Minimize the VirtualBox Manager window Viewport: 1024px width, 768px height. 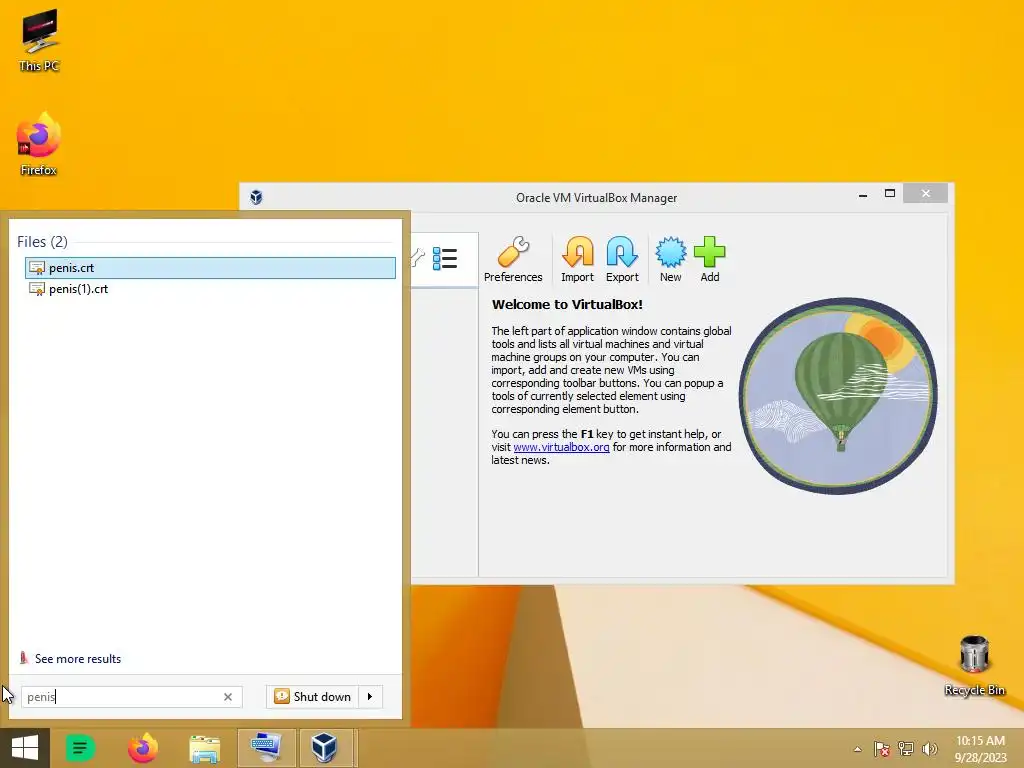(863, 194)
